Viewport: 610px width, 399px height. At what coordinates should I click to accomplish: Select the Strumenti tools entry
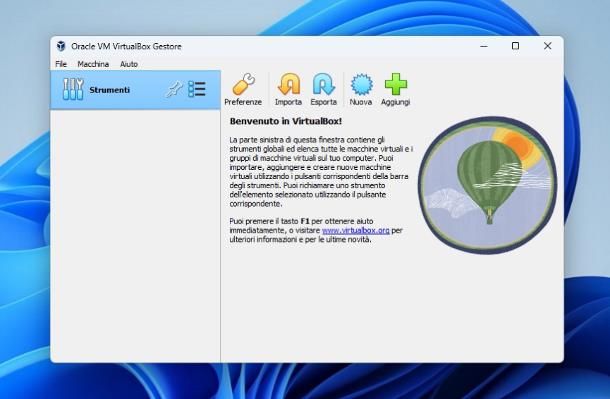pos(135,90)
